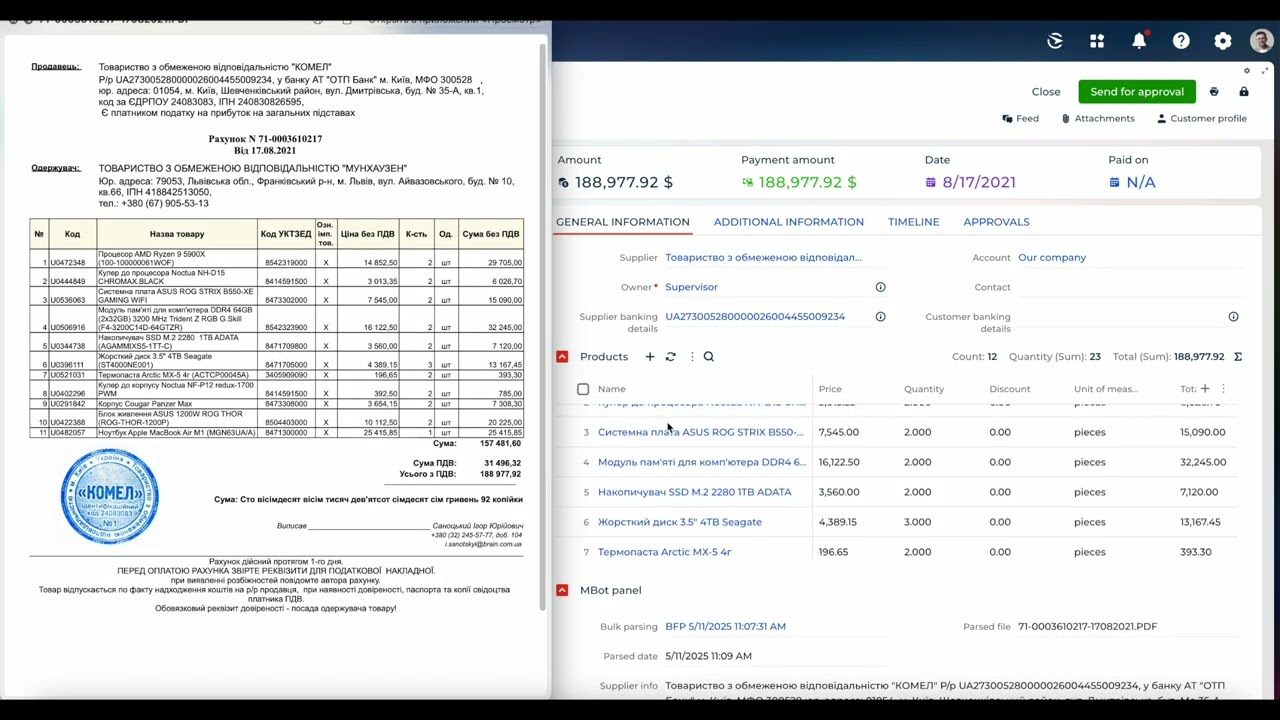The image size is (1280, 720).
Task: Add a column with header plus icon
Action: (1205, 389)
